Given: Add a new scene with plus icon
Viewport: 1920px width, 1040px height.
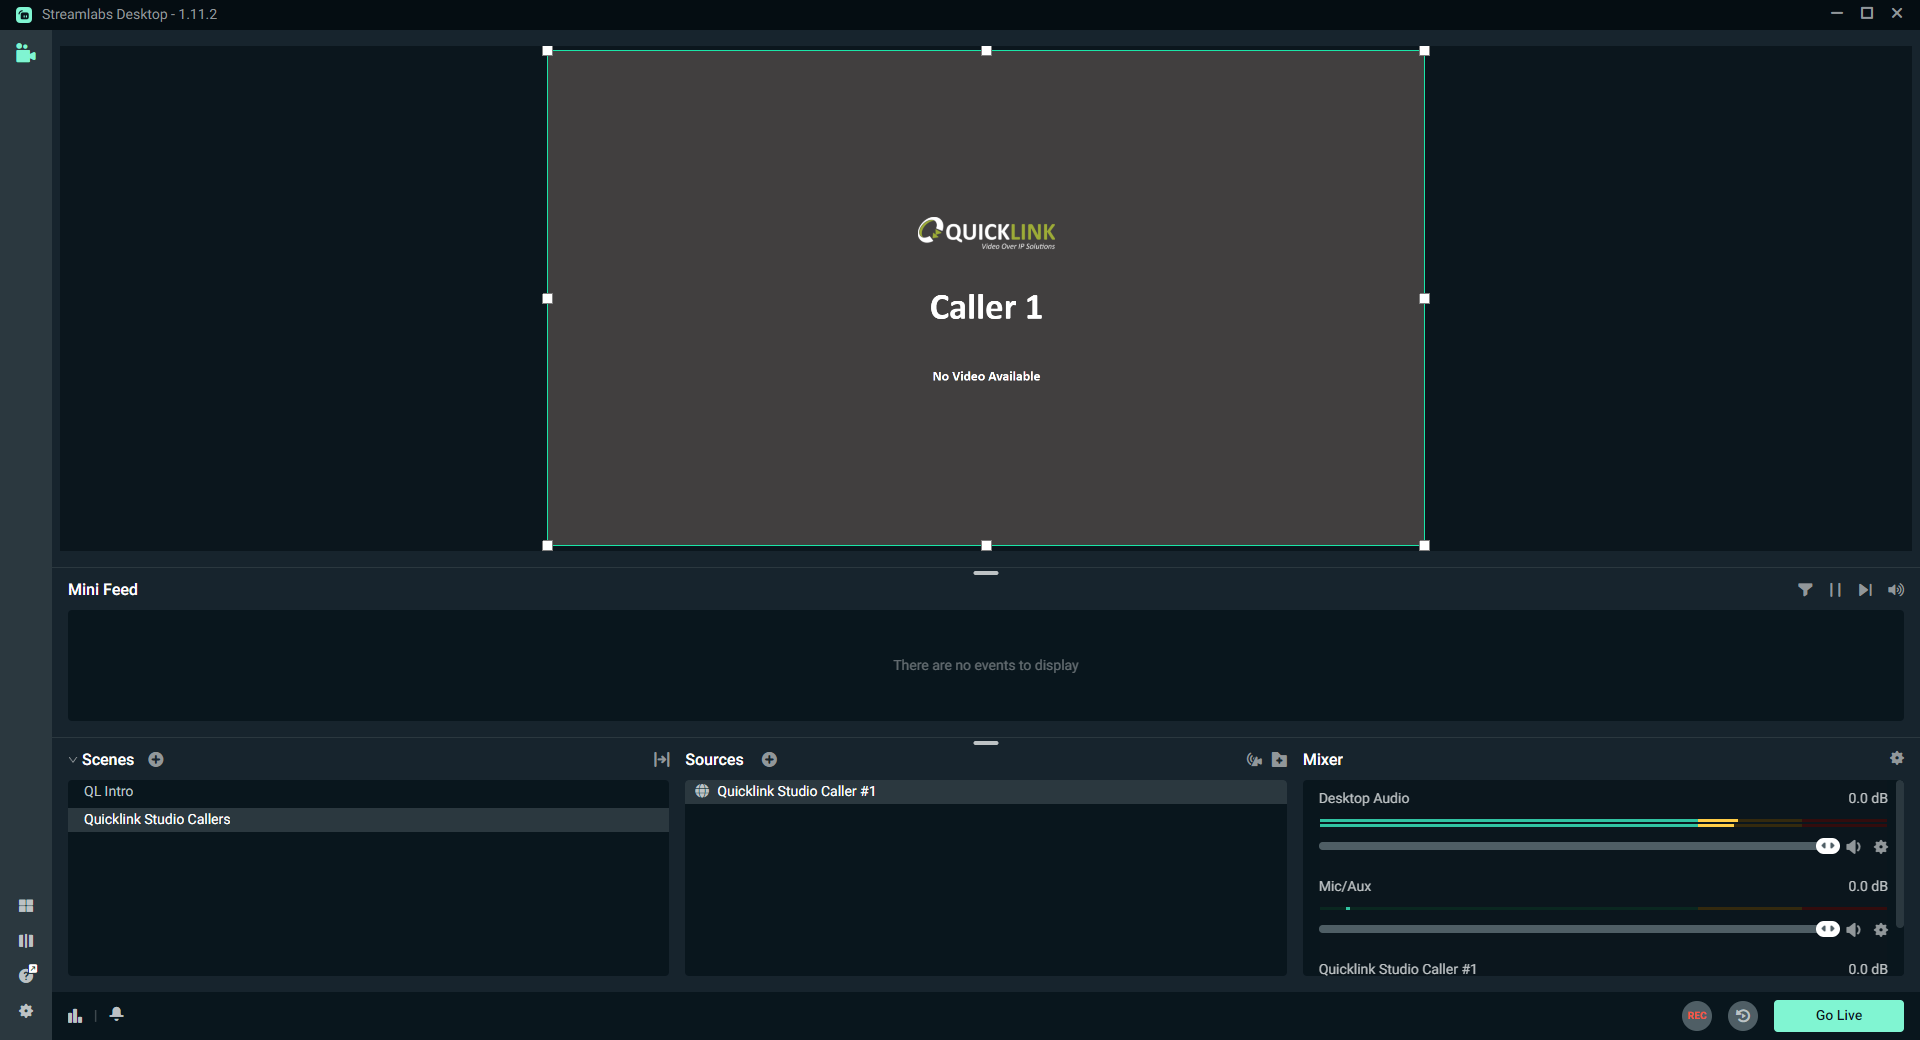Looking at the screenshot, I should pos(156,759).
